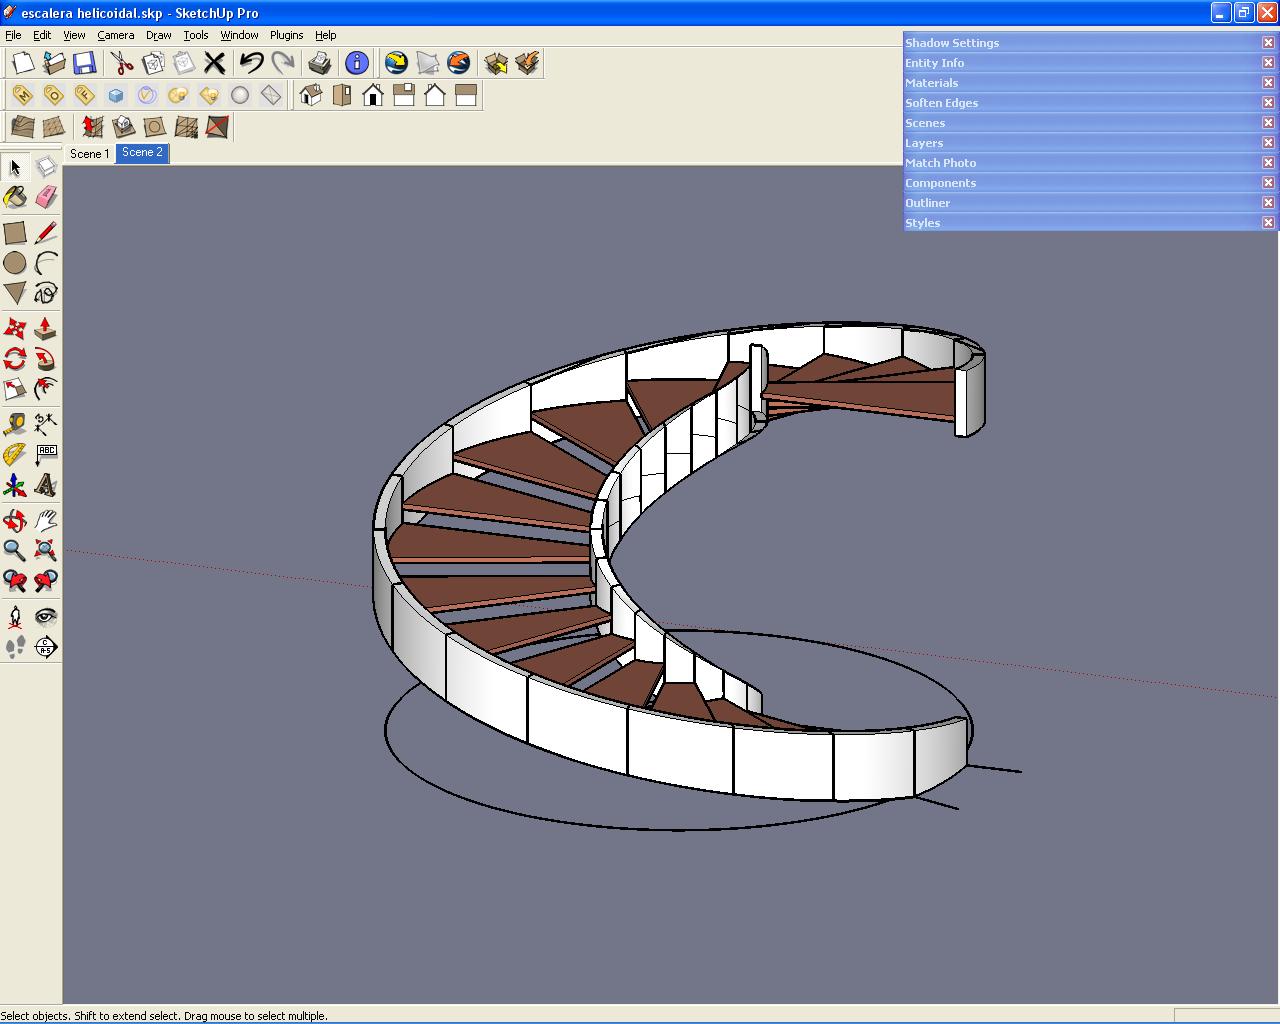Toggle terrain in the Google toolbar
Image resolution: width=1280 pixels, height=1024 pixels.
(x=428, y=62)
